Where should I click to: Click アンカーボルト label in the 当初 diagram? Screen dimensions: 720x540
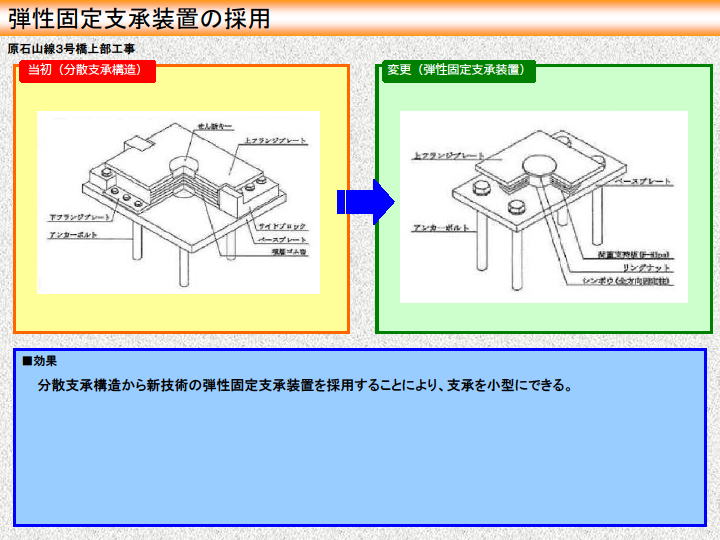point(73,235)
